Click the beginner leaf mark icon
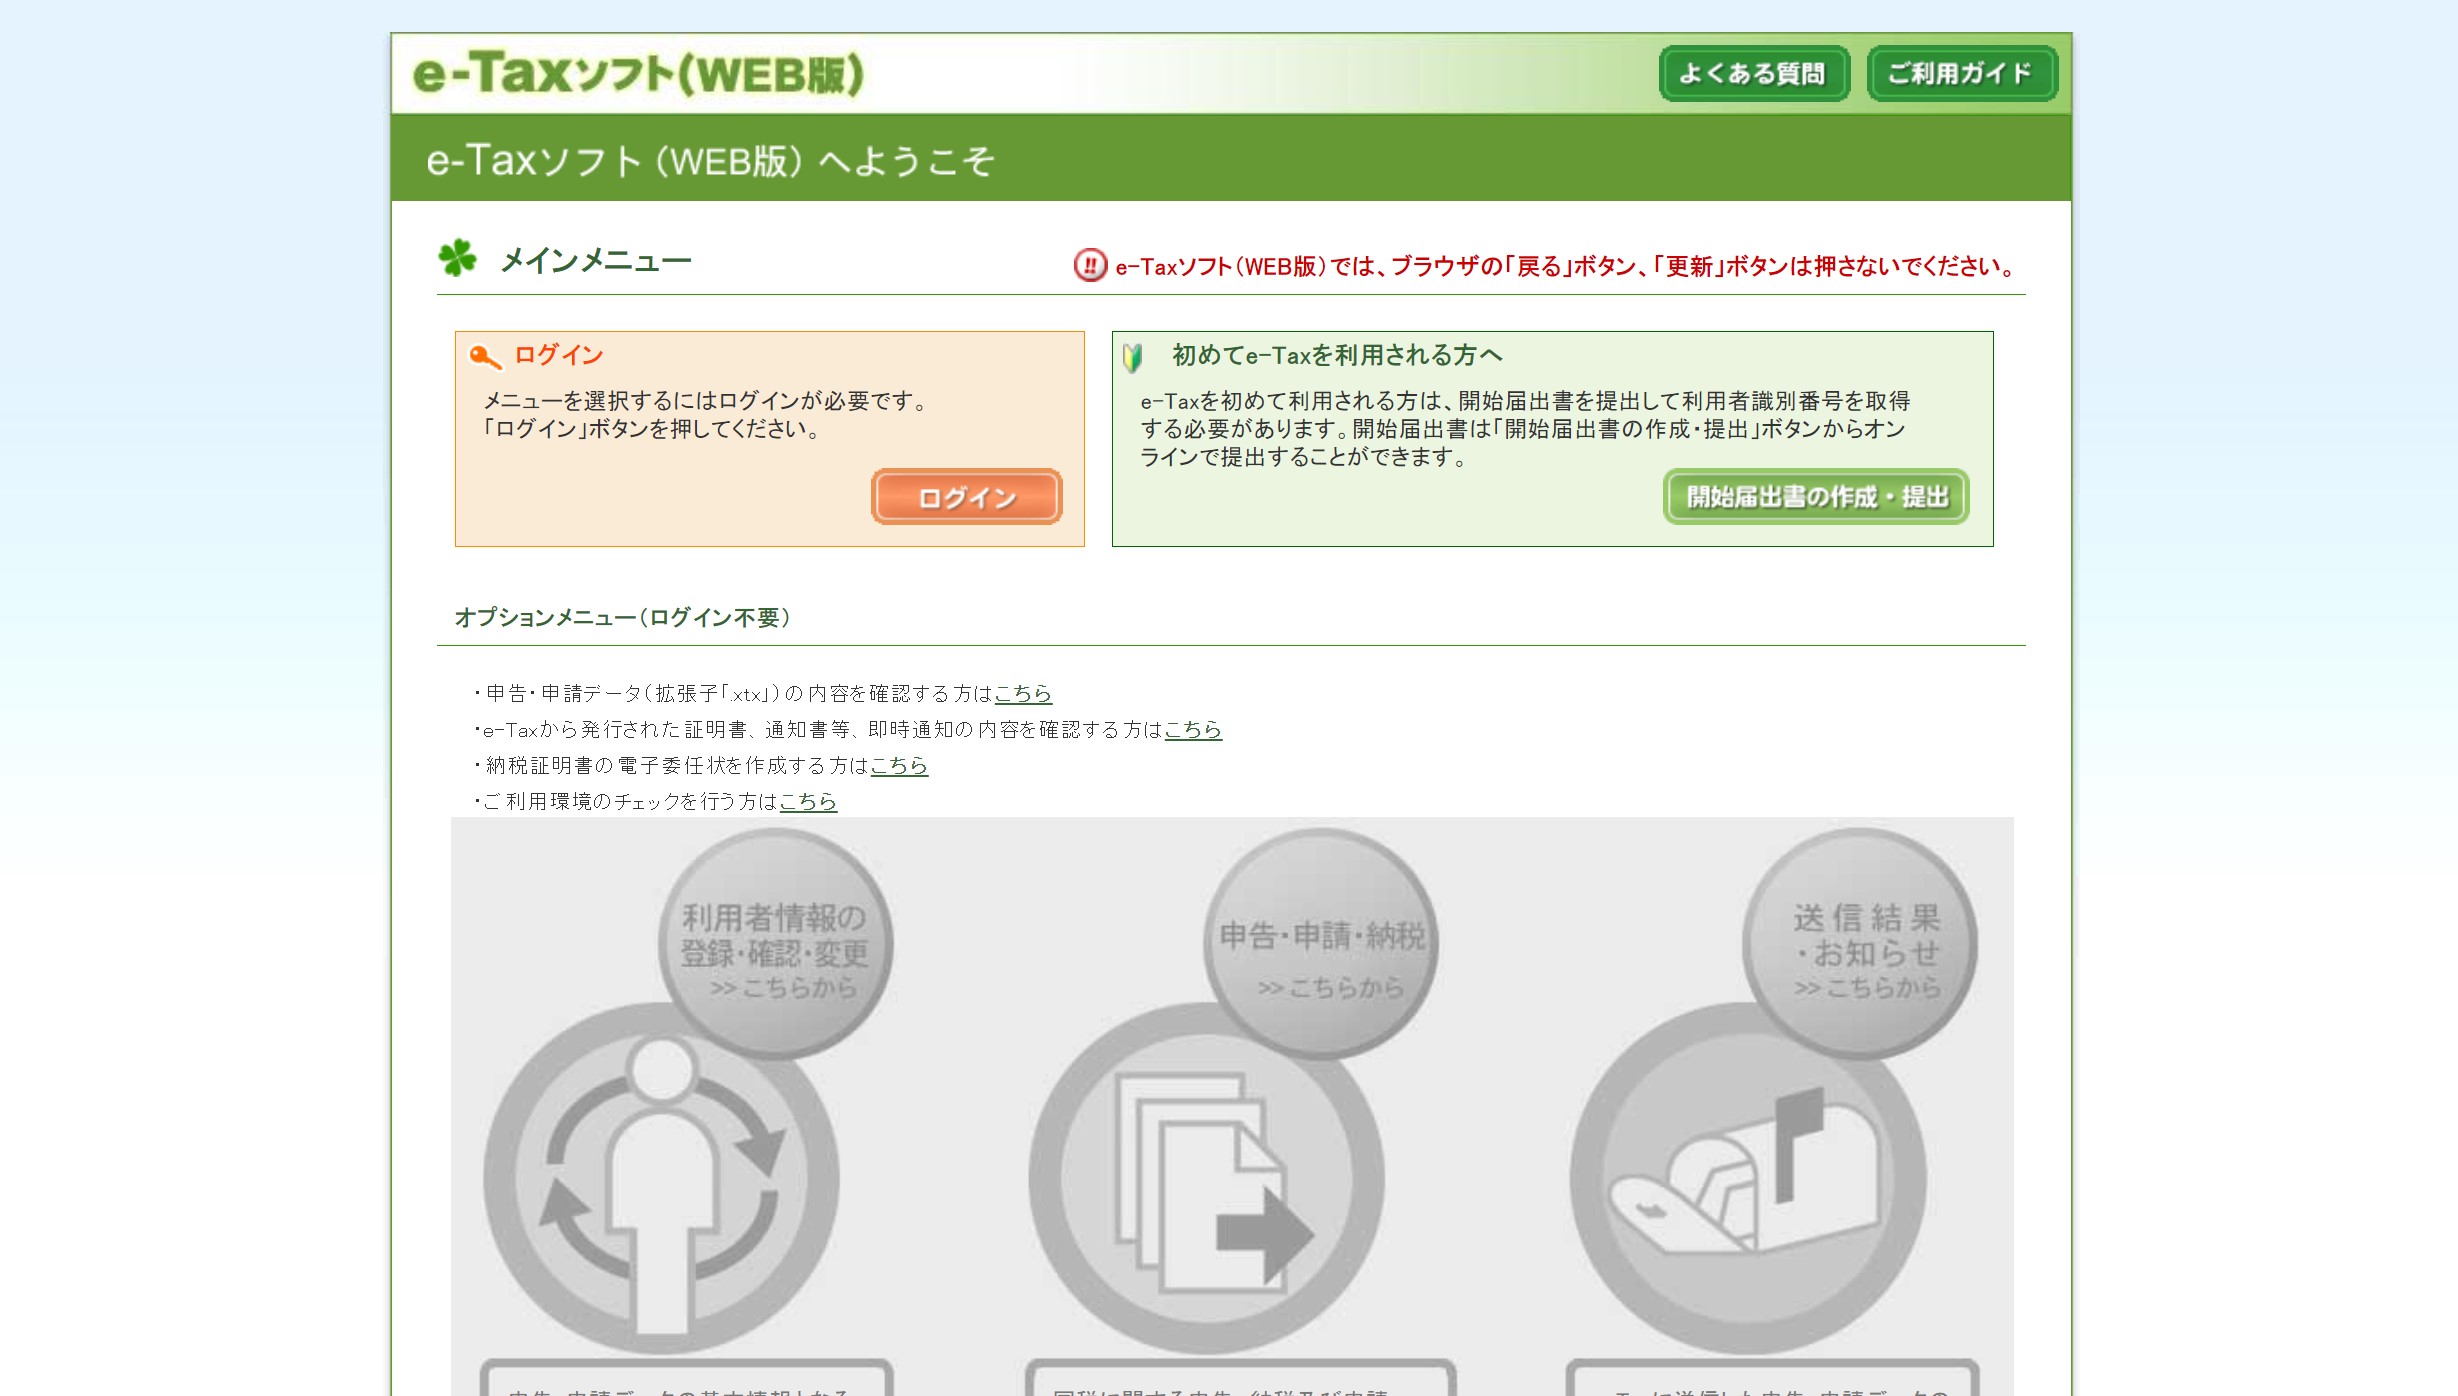 1132,357
